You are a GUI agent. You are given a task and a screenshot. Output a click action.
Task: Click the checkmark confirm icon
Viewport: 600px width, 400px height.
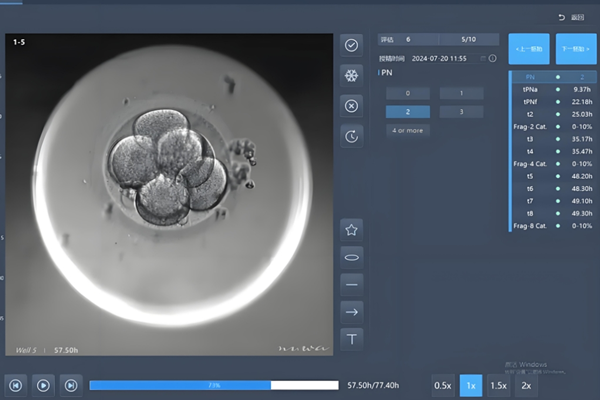351,45
